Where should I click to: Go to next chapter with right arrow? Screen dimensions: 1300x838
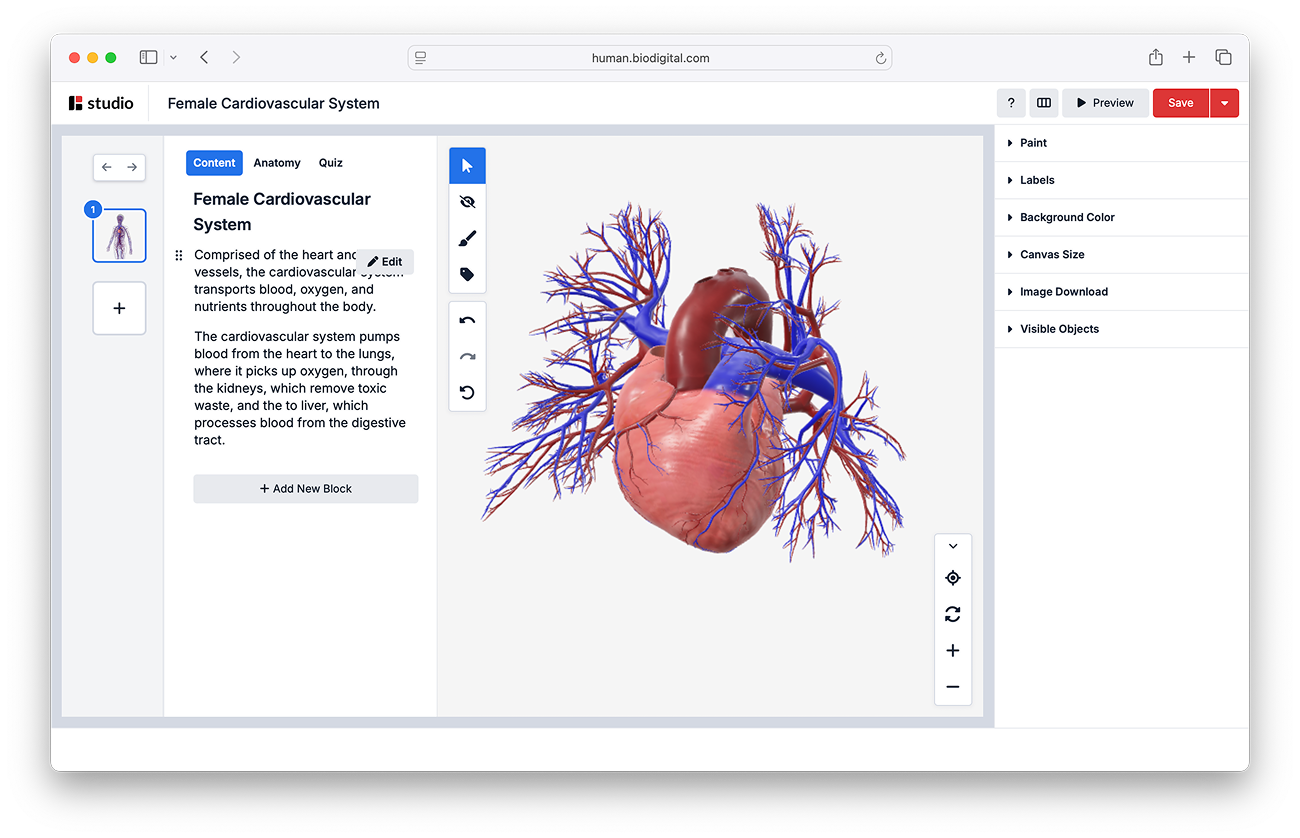coord(132,167)
